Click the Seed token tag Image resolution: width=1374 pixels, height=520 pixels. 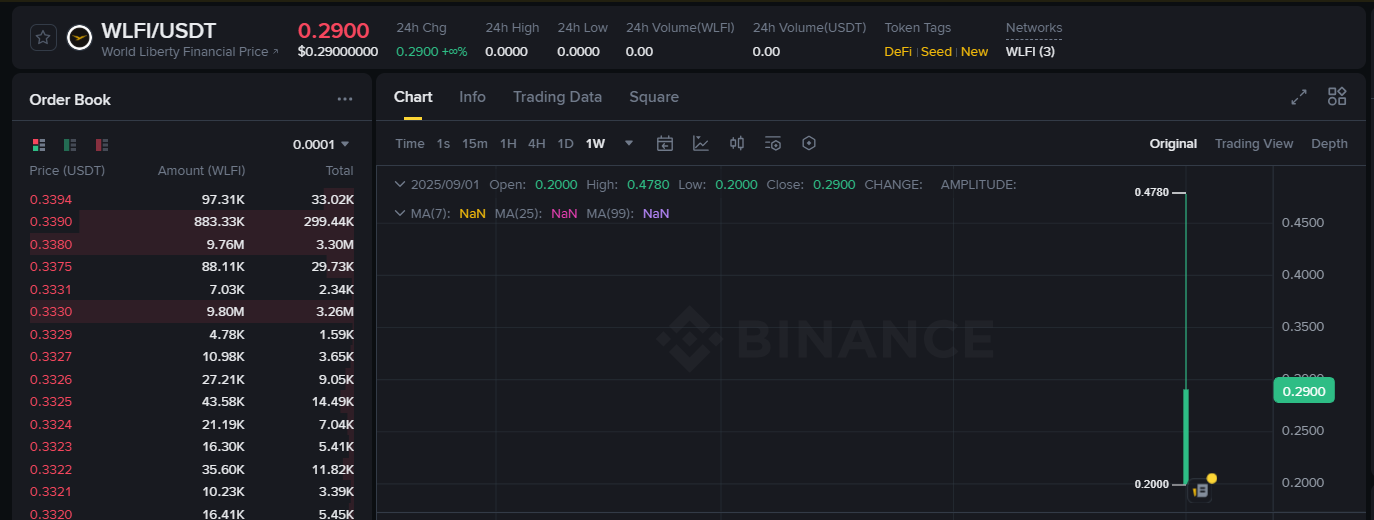[x=936, y=51]
